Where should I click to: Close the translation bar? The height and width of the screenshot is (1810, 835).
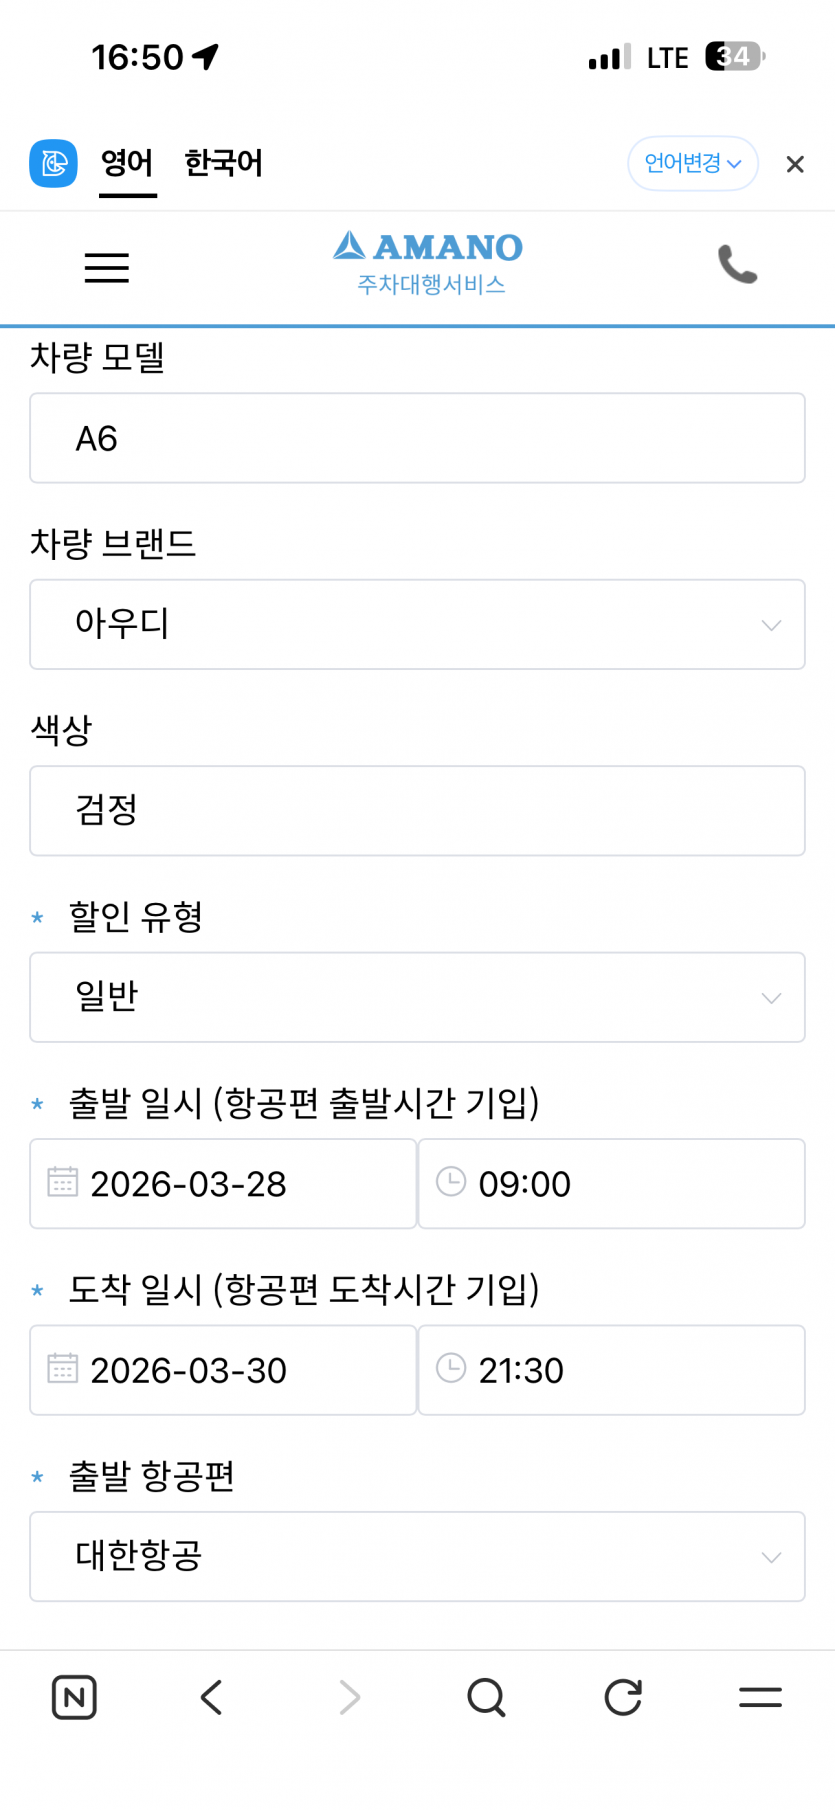click(795, 164)
